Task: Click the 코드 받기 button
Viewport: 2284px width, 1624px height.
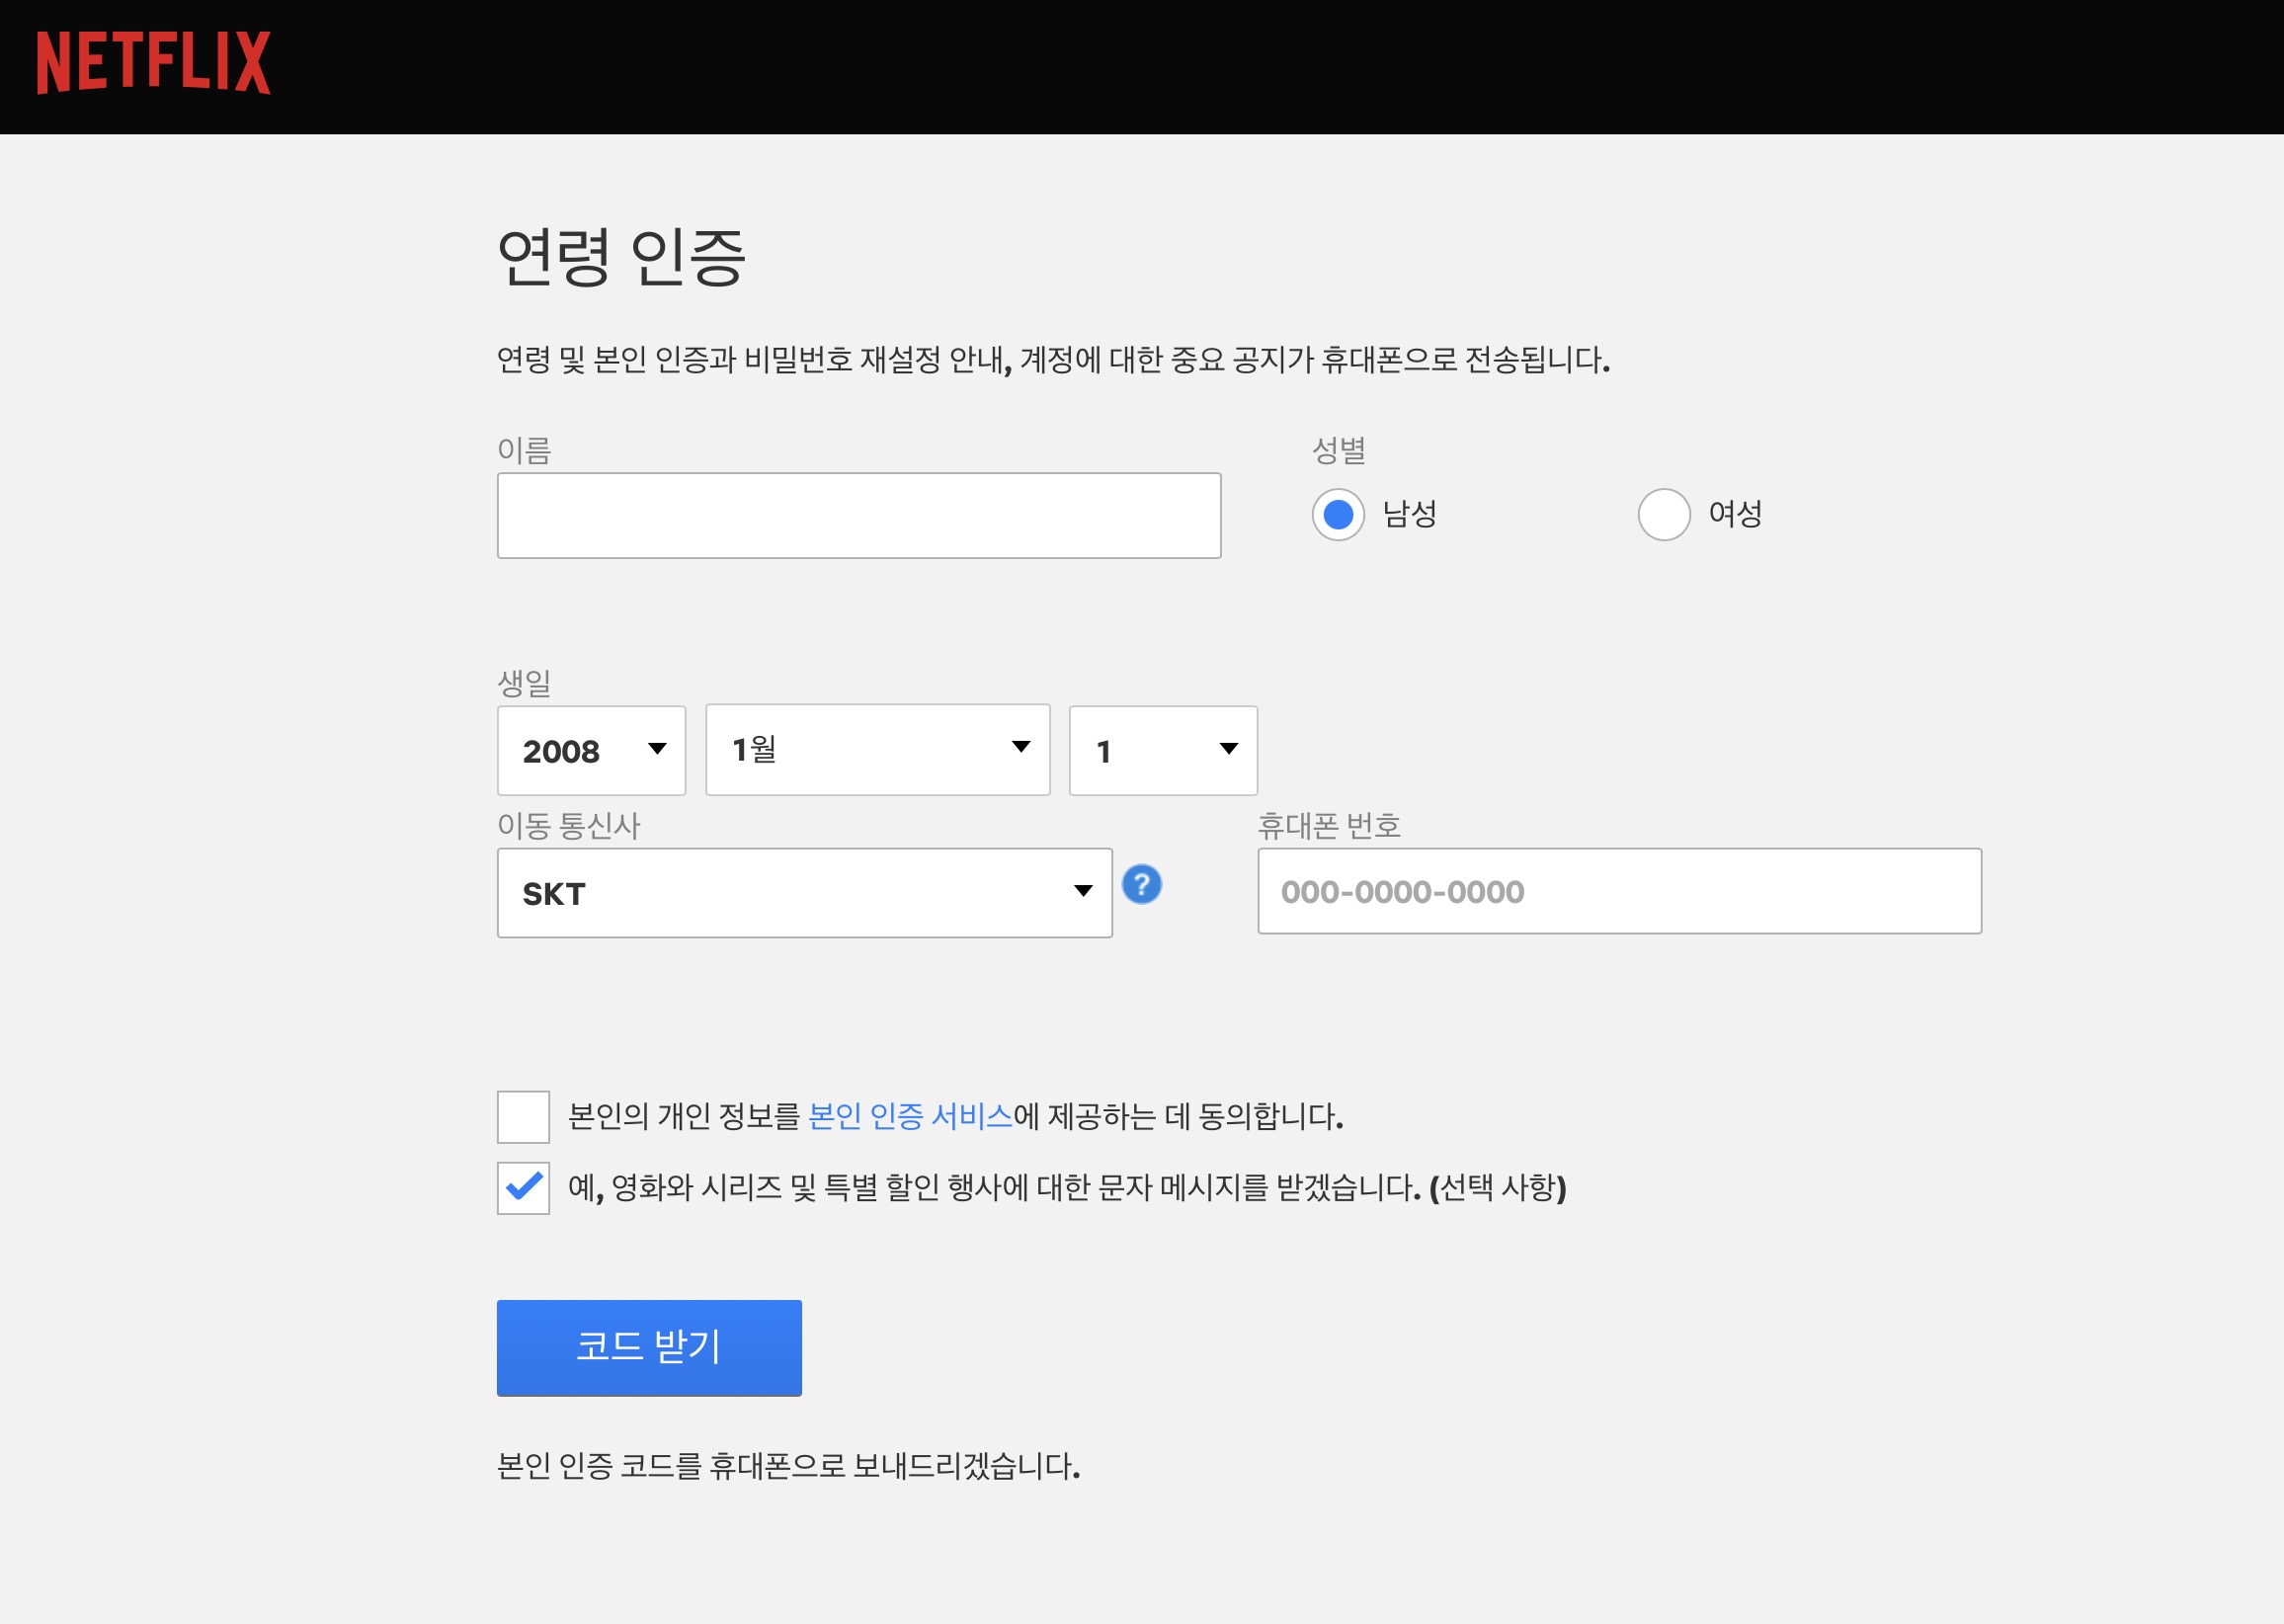Action: (648, 1348)
